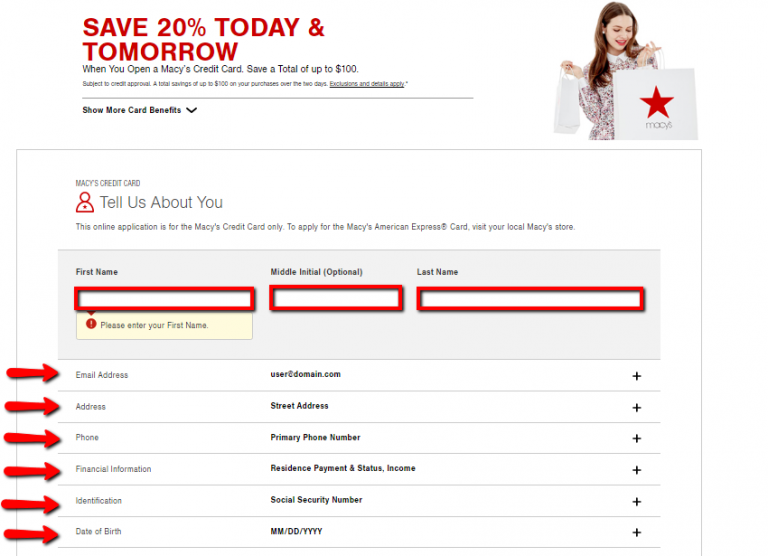Click Social Security Number text
This screenshot has width=768, height=556.
click(316, 500)
